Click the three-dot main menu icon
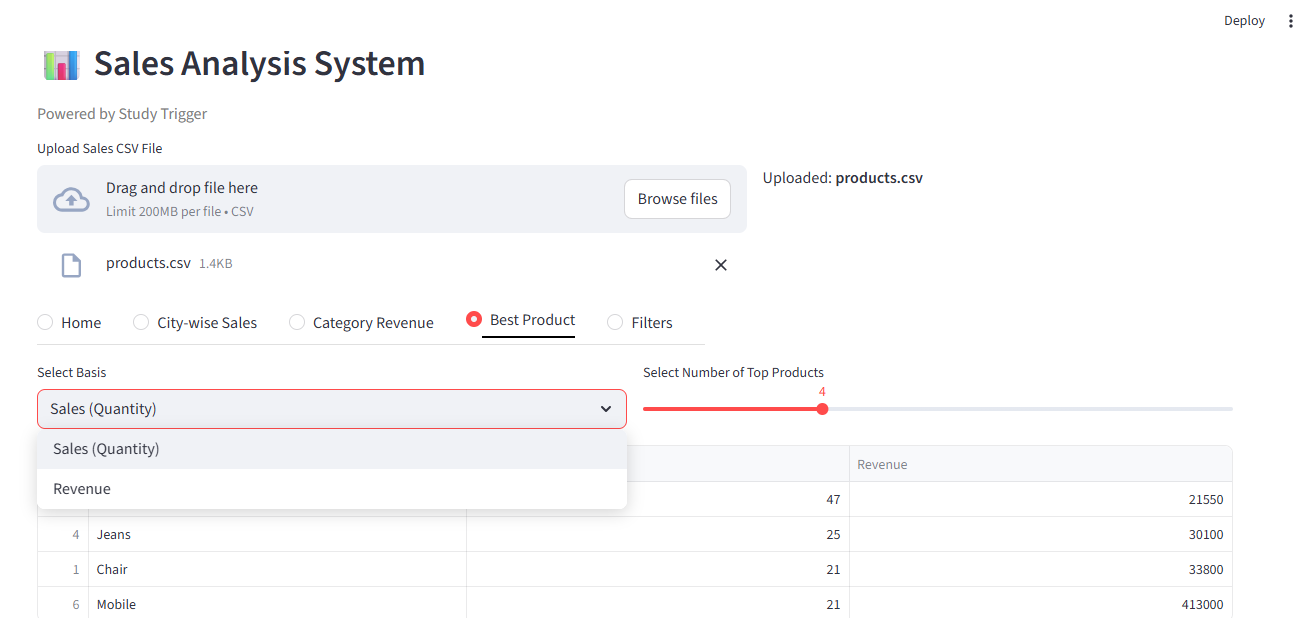The image size is (1298, 618). (1289, 21)
